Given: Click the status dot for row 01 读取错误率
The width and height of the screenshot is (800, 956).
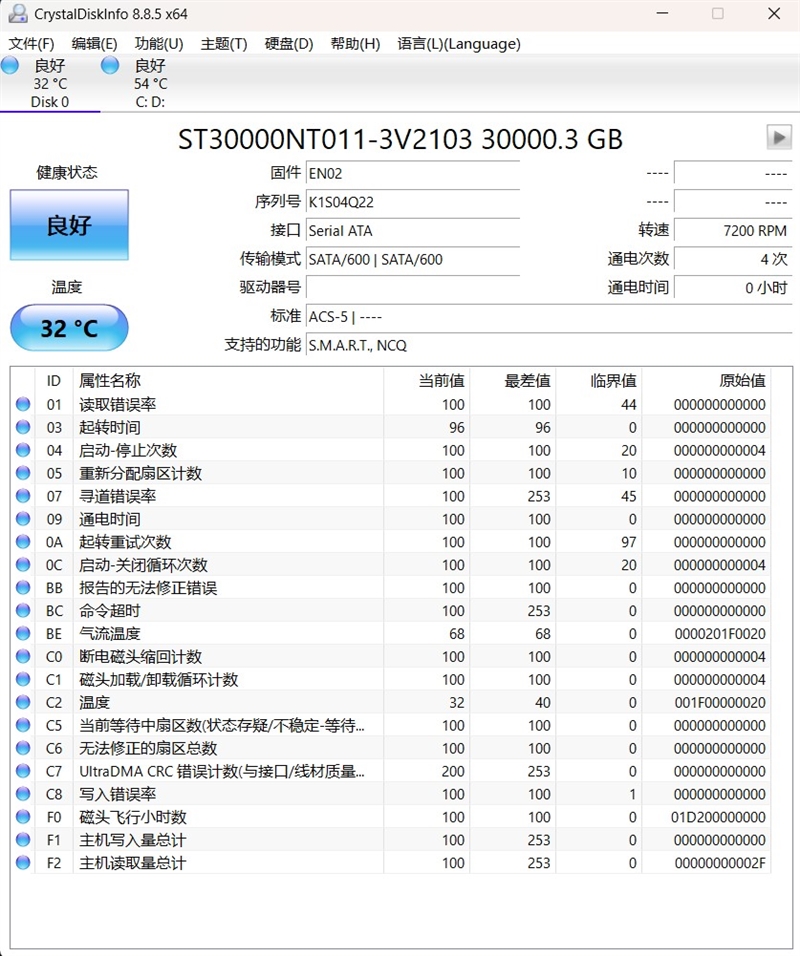Looking at the screenshot, I should coord(23,404).
